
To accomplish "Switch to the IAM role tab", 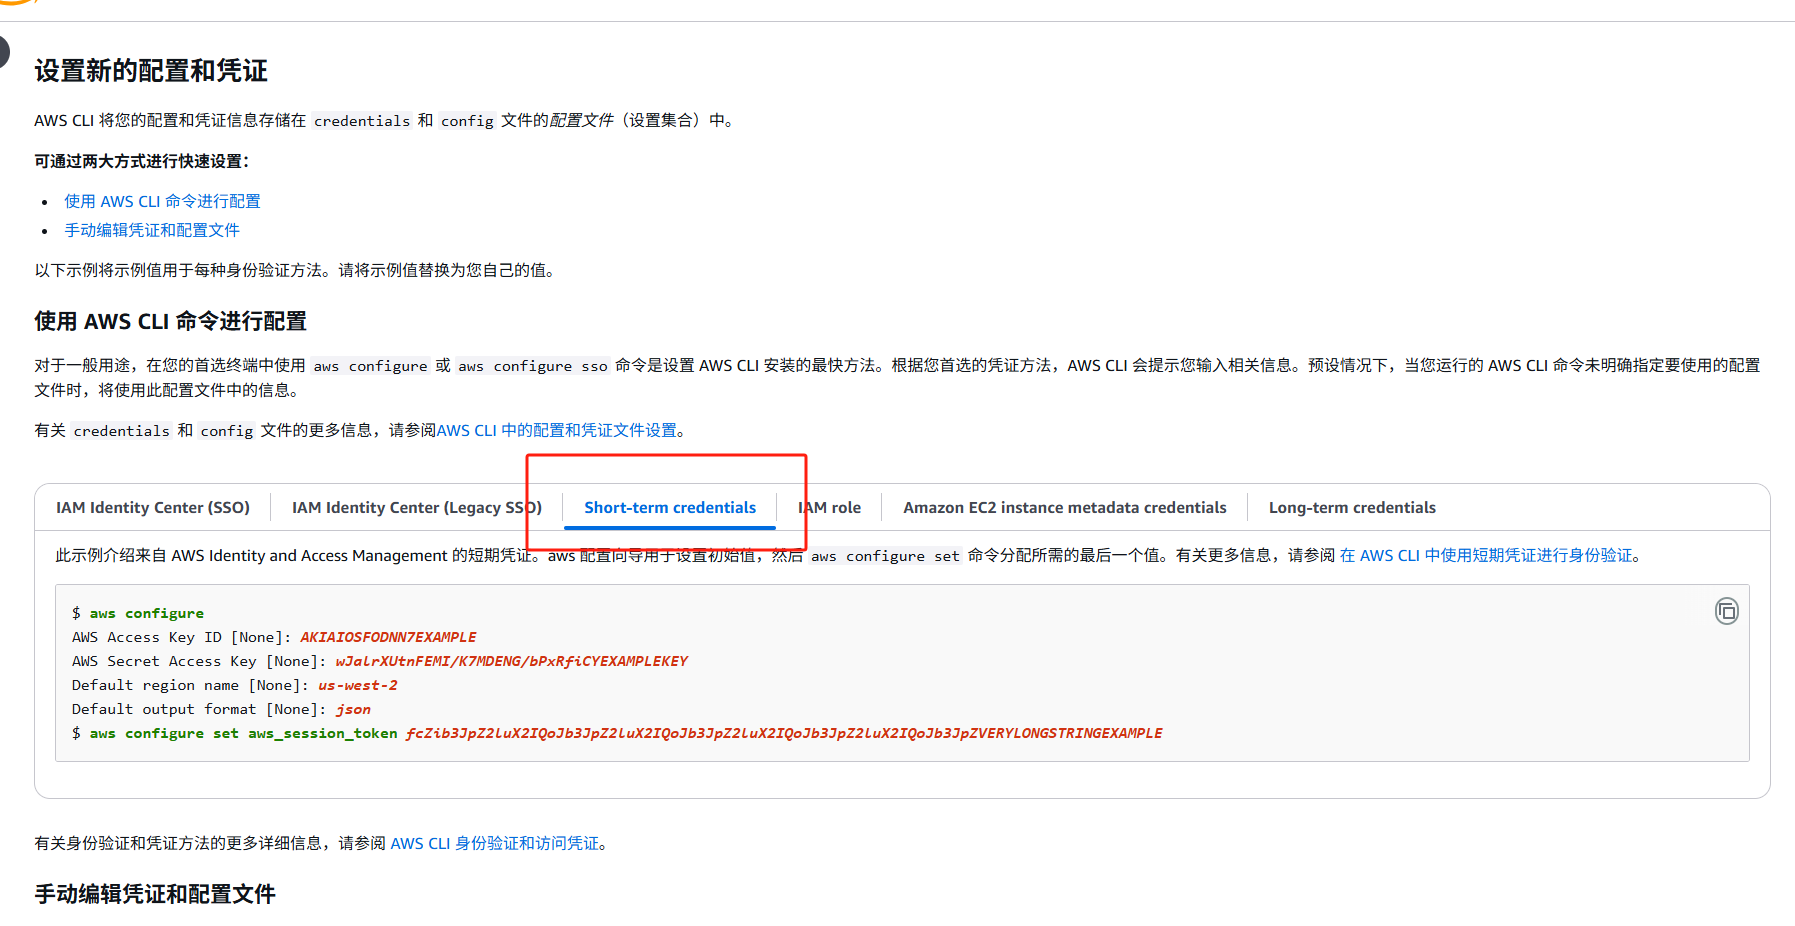I will coord(829,507).
